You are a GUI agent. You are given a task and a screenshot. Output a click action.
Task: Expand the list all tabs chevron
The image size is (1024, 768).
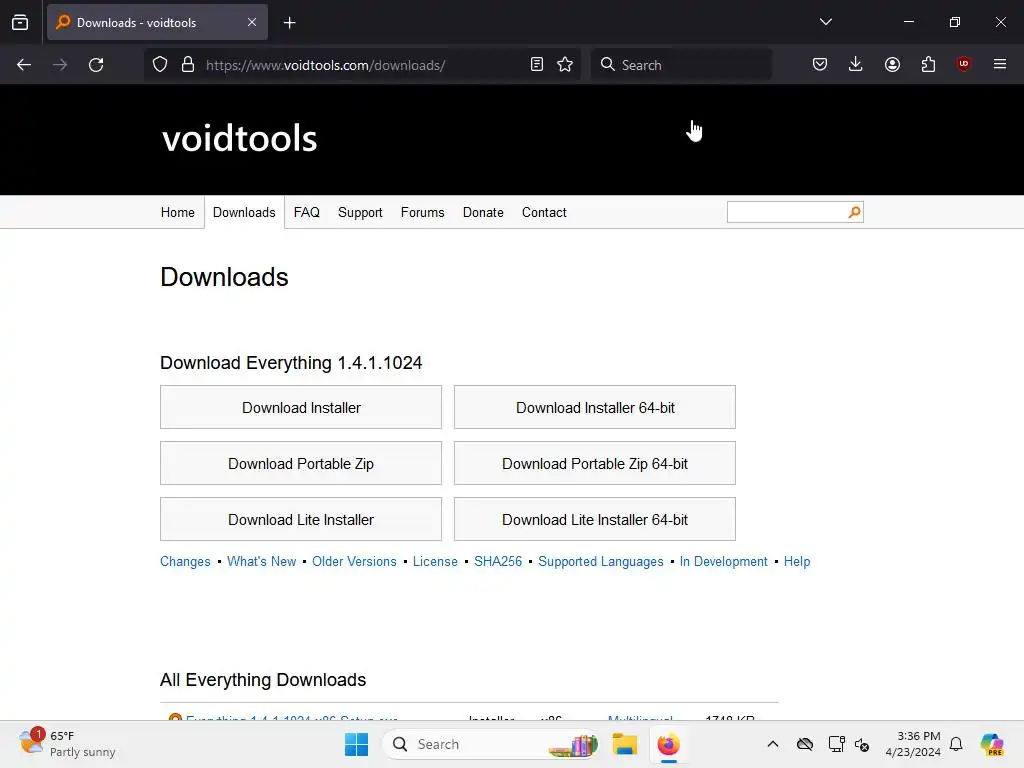[825, 22]
